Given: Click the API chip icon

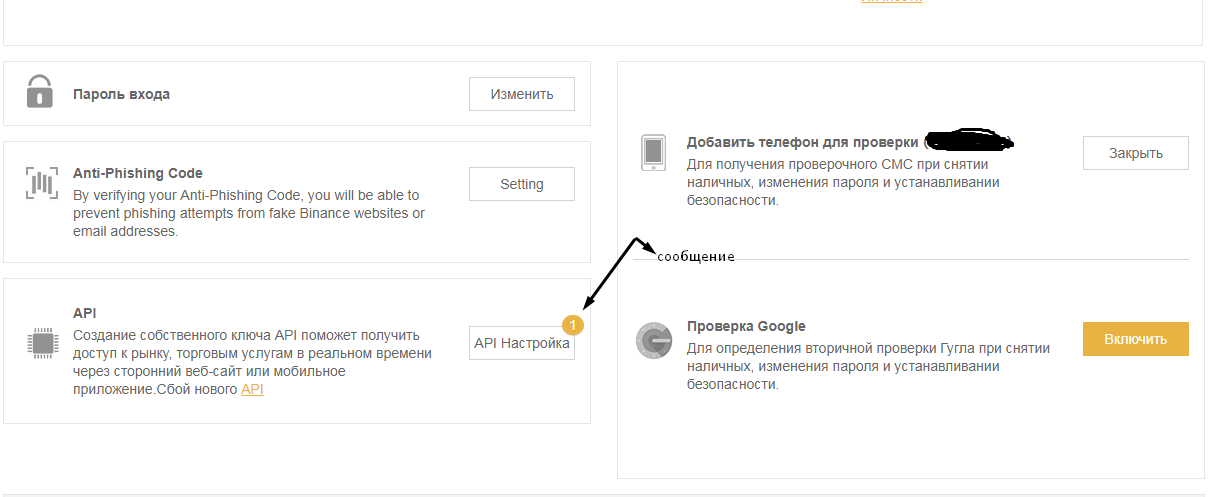Looking at the screenshot, I should pyautogui.click(x=40, y=343).
